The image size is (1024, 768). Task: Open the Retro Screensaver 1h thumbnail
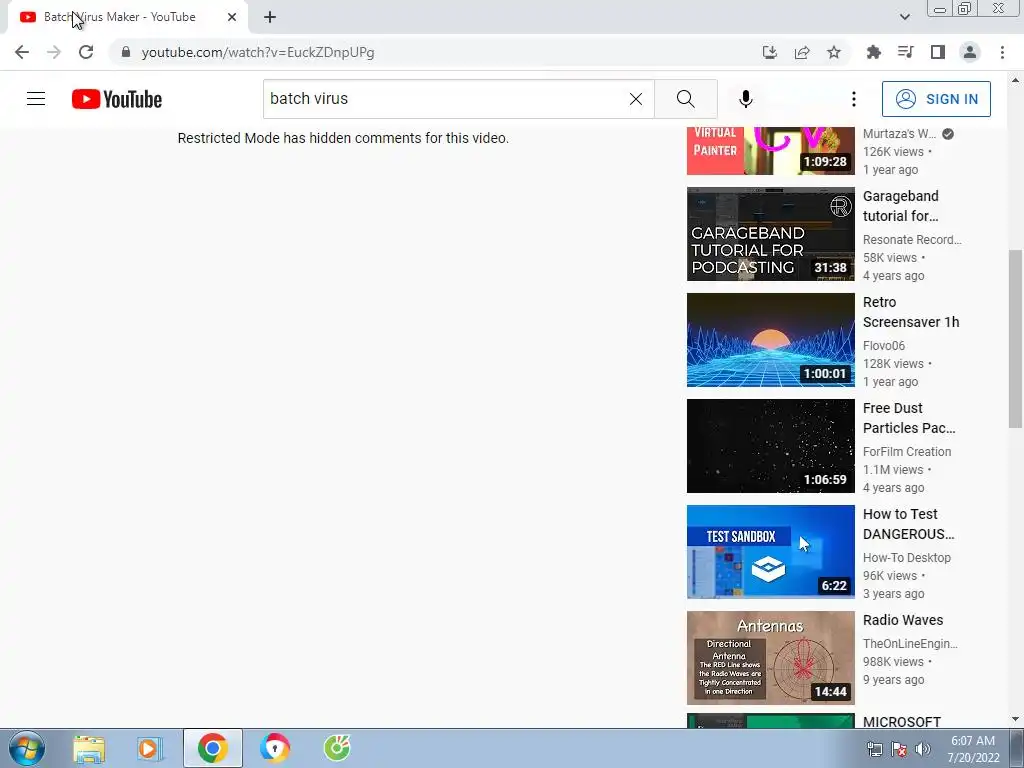pyautogui.click(x=771, y=340)
